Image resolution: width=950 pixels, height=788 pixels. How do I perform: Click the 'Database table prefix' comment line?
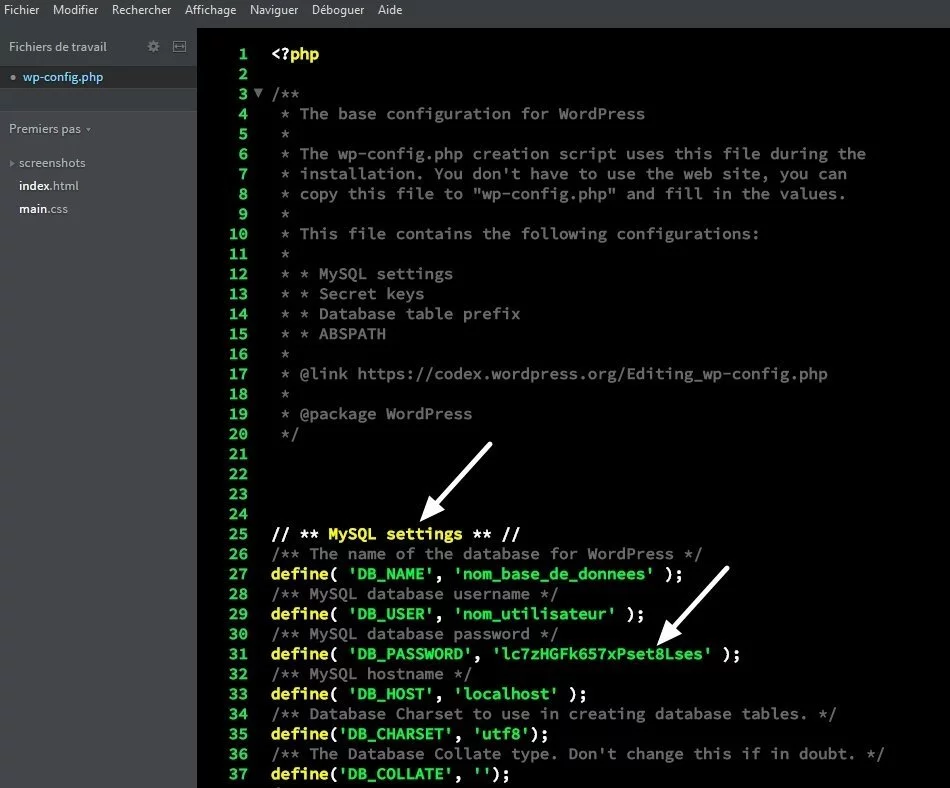(x=419, y=314)
